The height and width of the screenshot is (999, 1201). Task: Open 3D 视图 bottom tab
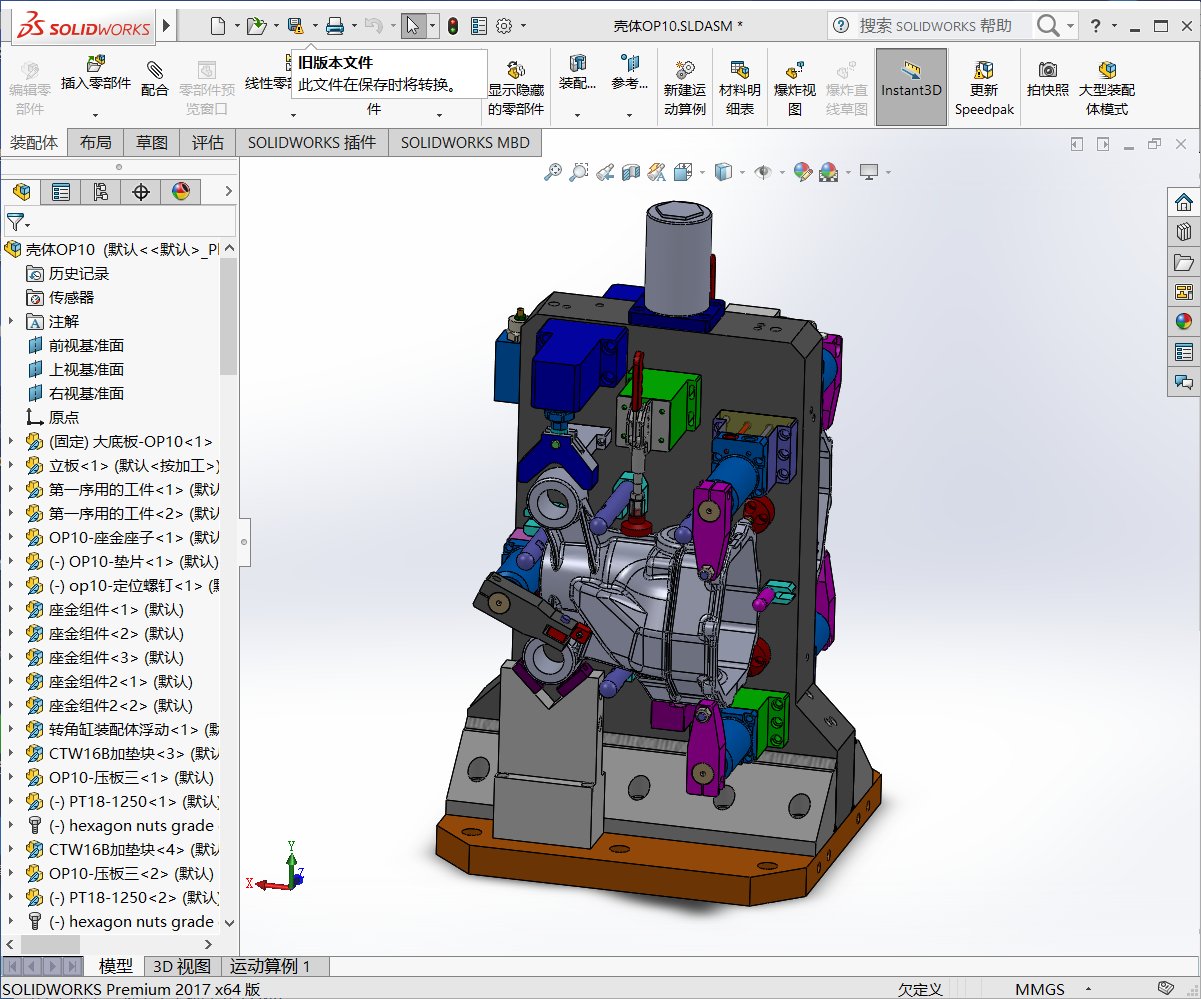[x=181, y=966]
